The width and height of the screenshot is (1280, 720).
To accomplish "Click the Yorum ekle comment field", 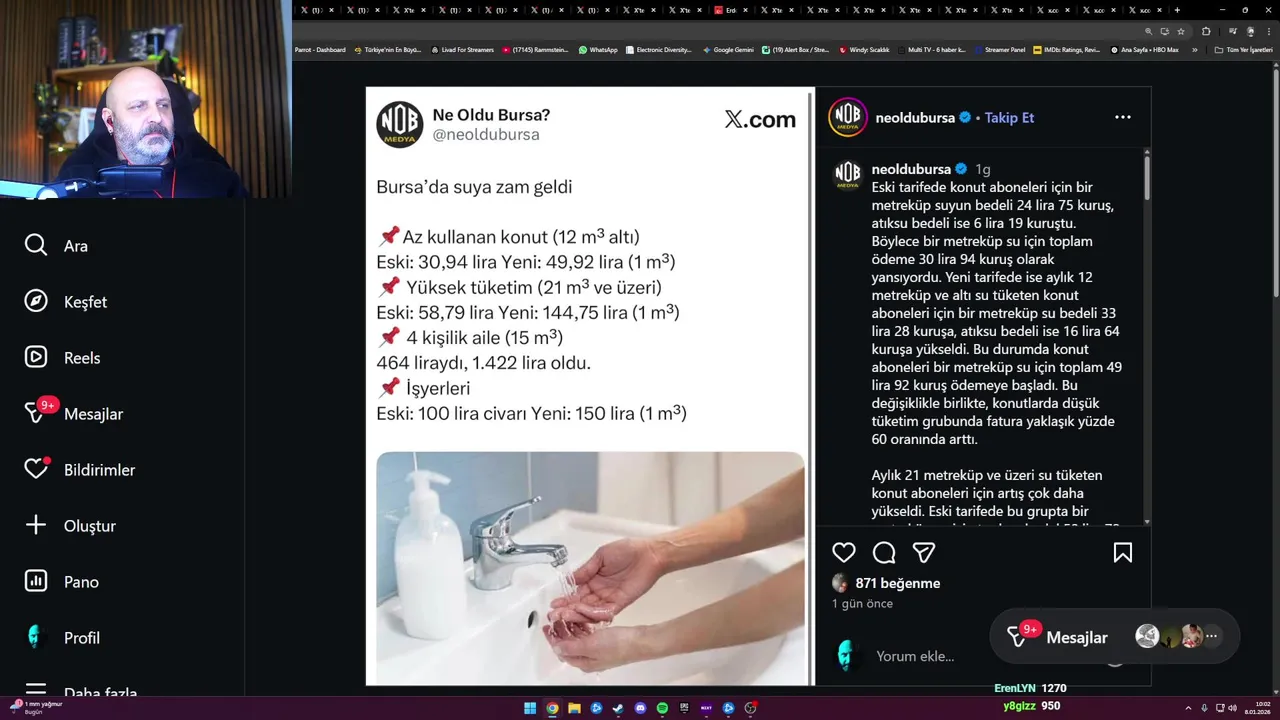I will coord(915,657).
